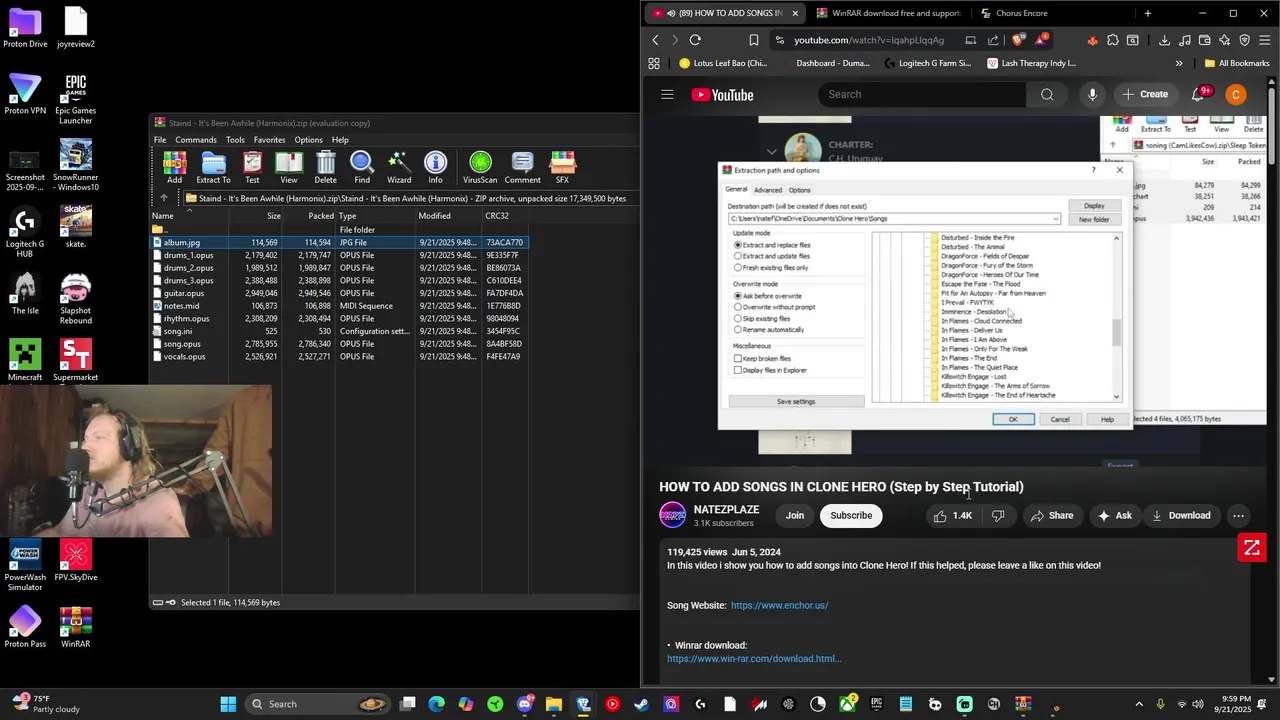Open the Find tool in WinRAR
Screen dimensions: 1280x720
click(362, 167)
